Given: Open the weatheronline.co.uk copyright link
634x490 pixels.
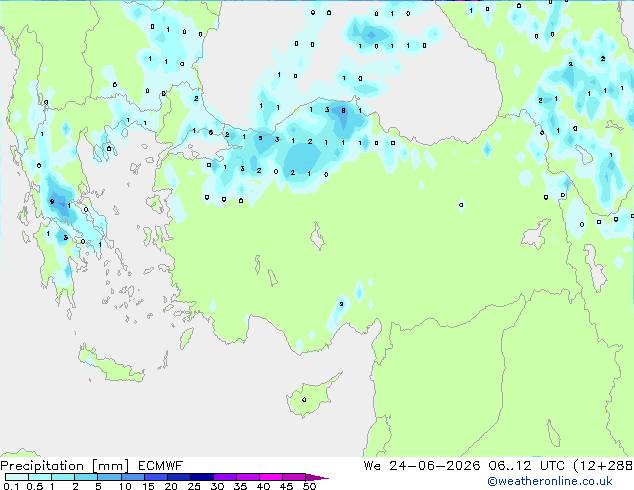Looking at the screenshot, I should pyautogui.click(x=550, y=481).
